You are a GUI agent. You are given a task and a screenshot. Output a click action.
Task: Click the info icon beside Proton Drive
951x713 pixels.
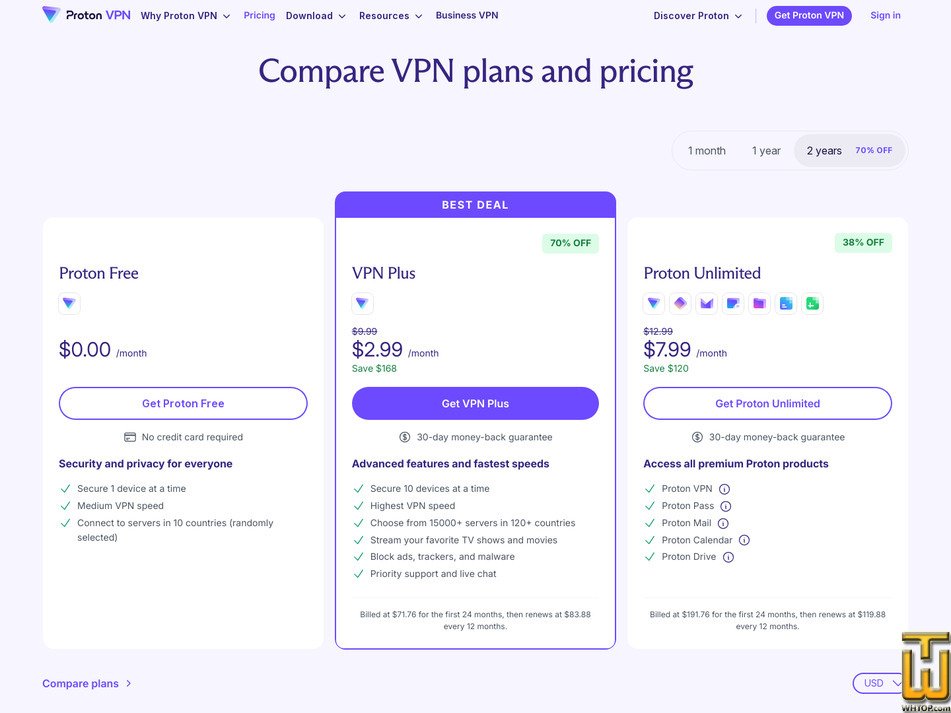(x=728, y=557)
